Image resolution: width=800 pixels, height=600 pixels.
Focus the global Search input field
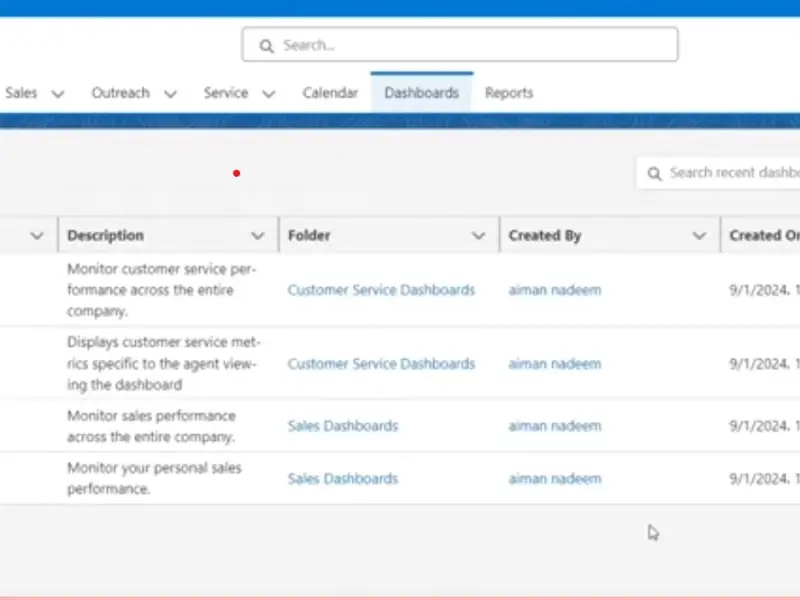(x=470, y=45)
